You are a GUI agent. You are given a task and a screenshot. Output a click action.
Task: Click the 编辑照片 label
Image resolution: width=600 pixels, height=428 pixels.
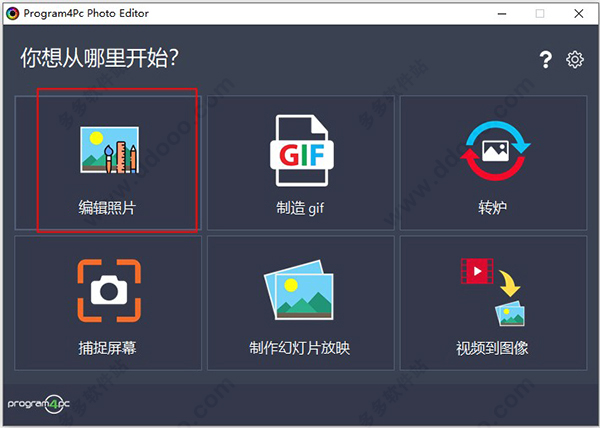(x=107, y=208)
